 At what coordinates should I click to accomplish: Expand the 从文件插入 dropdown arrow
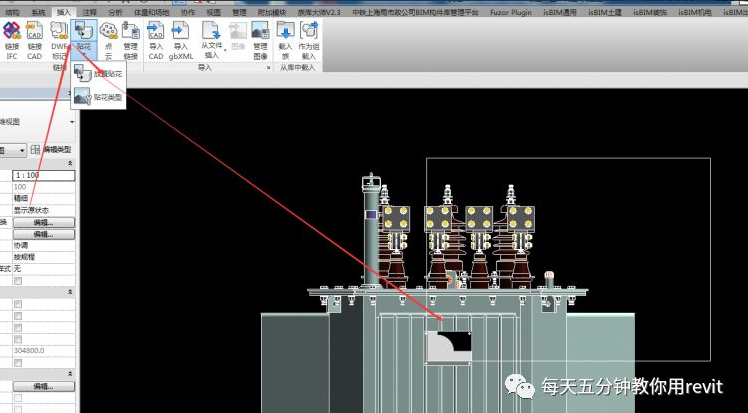[225, 50]
